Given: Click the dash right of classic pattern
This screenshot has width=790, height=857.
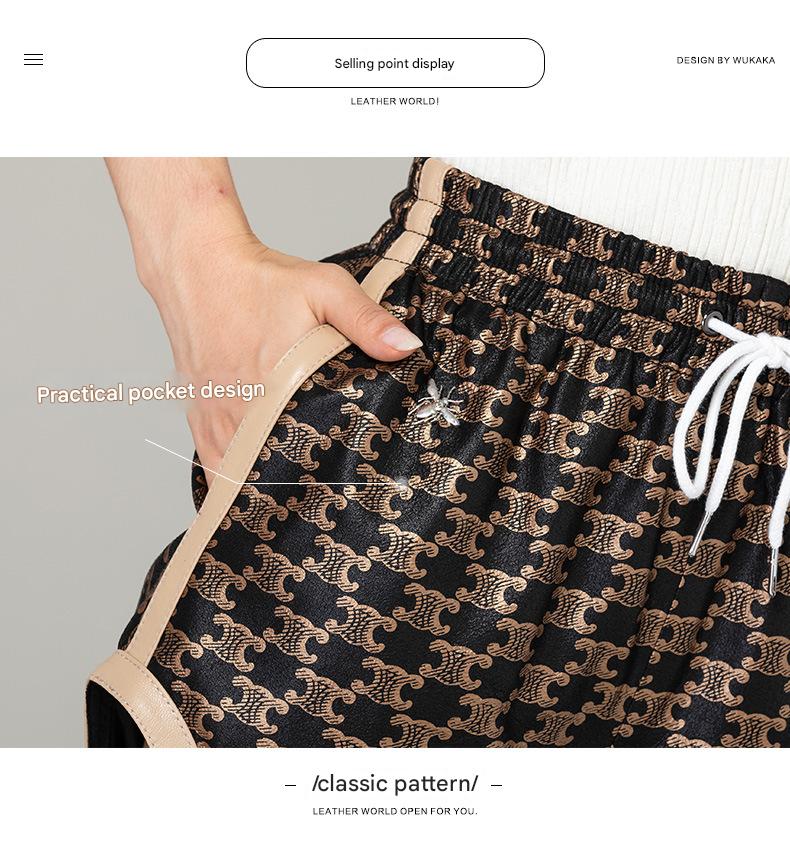Looking at the screenshot, I should 496,785.
